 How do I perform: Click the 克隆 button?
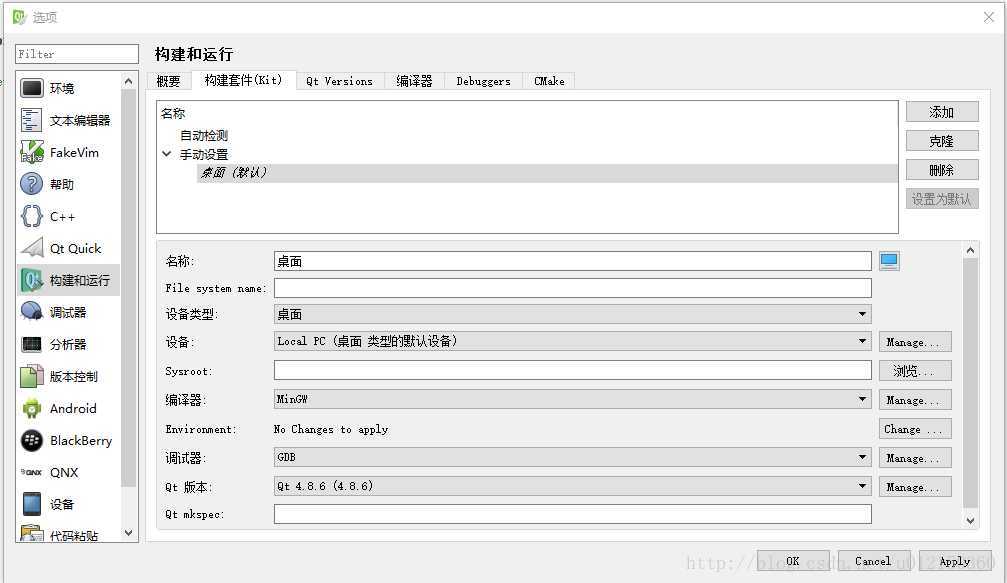tap(942, 141)
